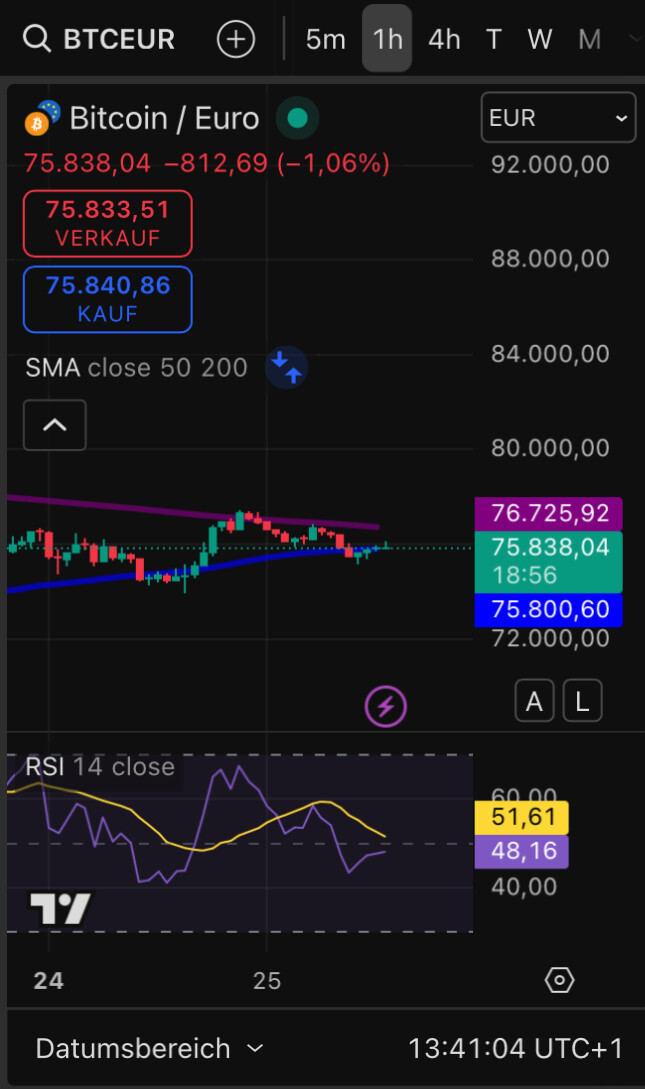Add symbol with the plus circle icon

236,39
